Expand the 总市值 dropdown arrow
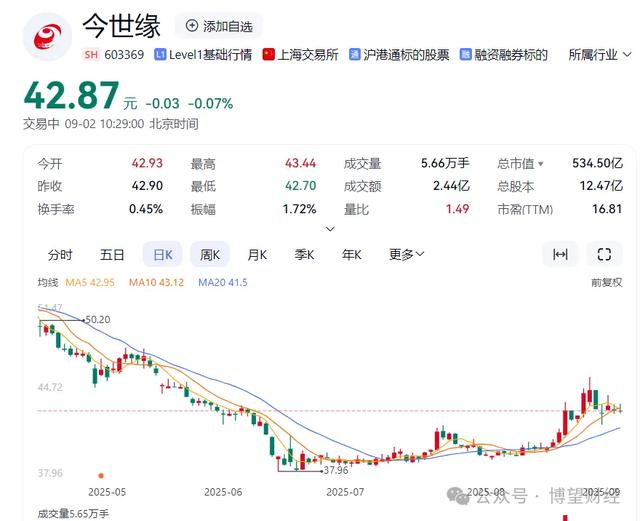The image size is (640, 521). [x=541, y=164]
